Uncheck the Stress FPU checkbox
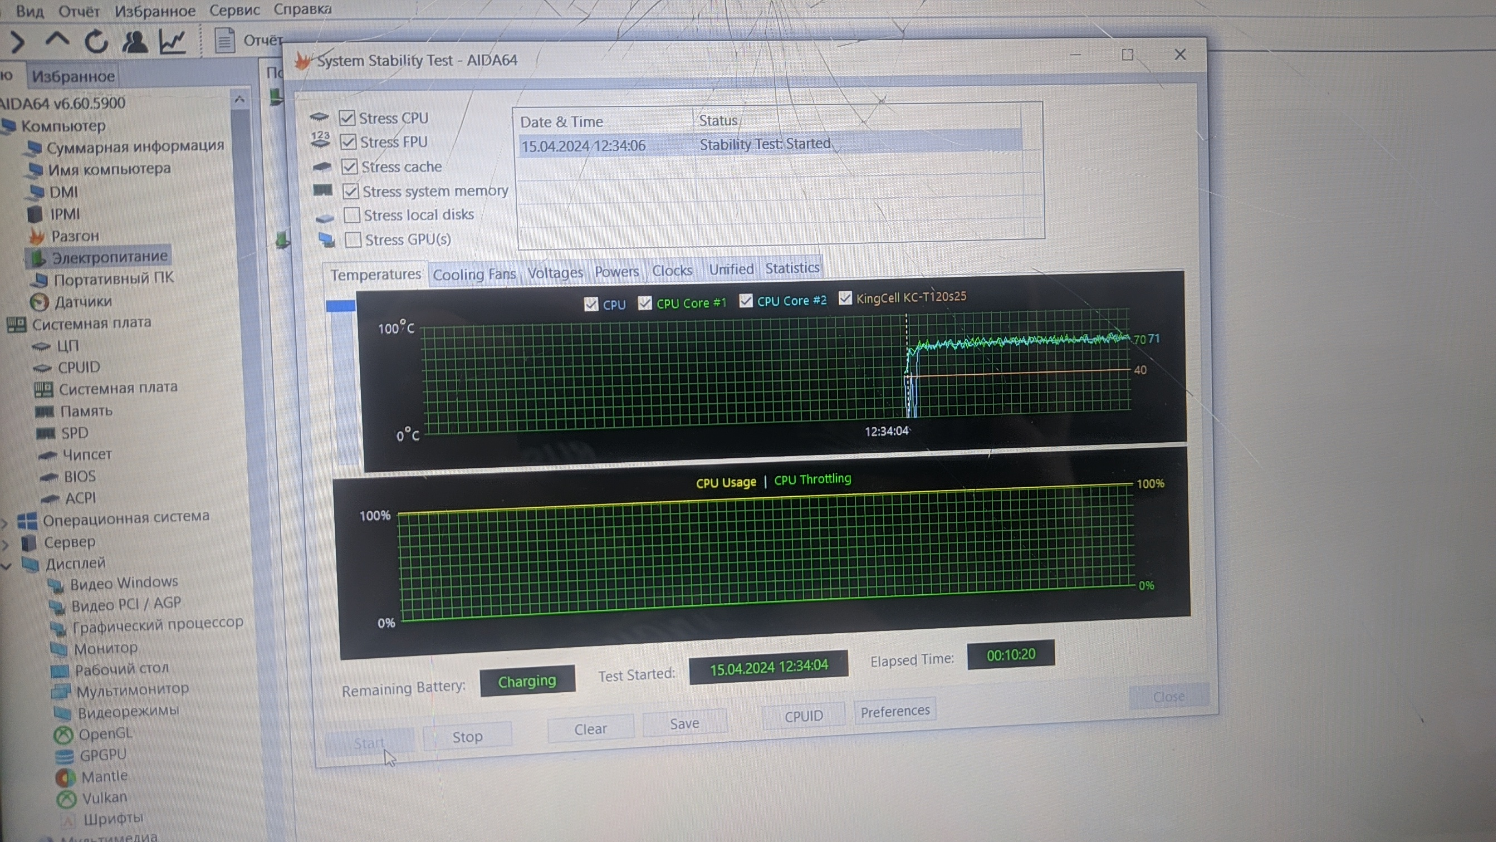Image resolution: width=1496 pixels, height=842 pixels. coord(348,142)
